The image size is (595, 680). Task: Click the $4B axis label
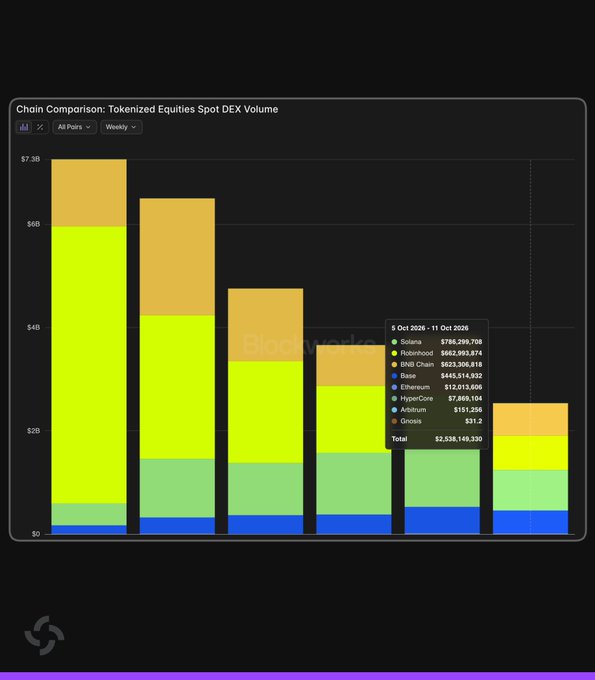coord(33,327)
